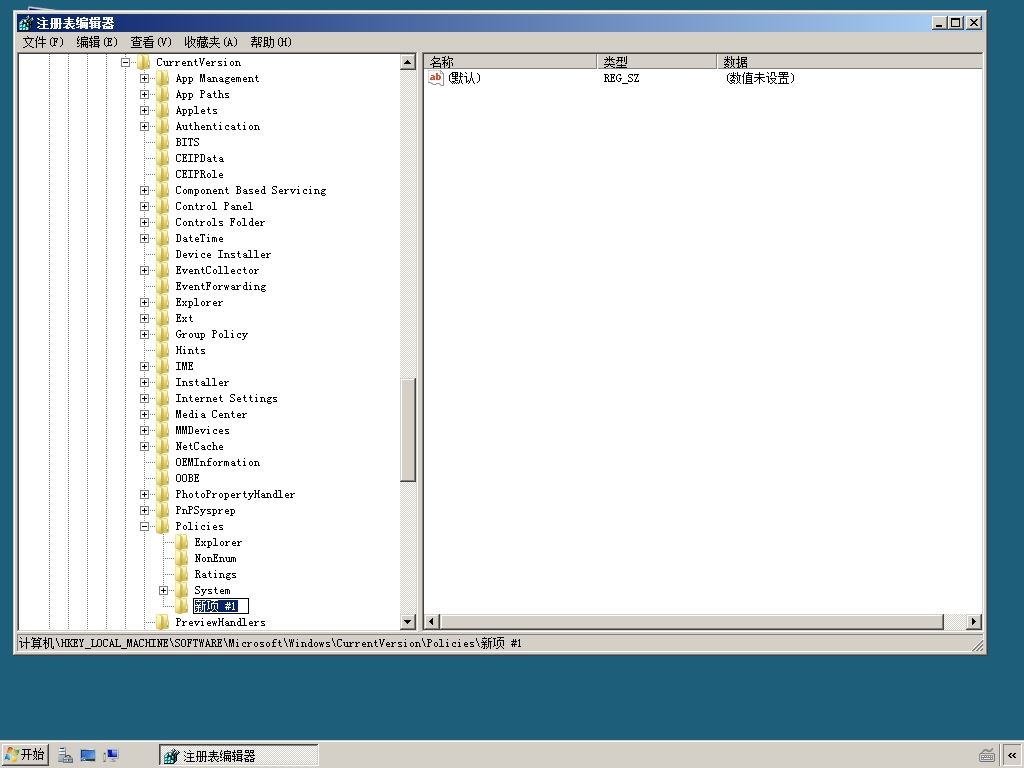
Task: Click the Hints folder icon
Action: (163, 350)
